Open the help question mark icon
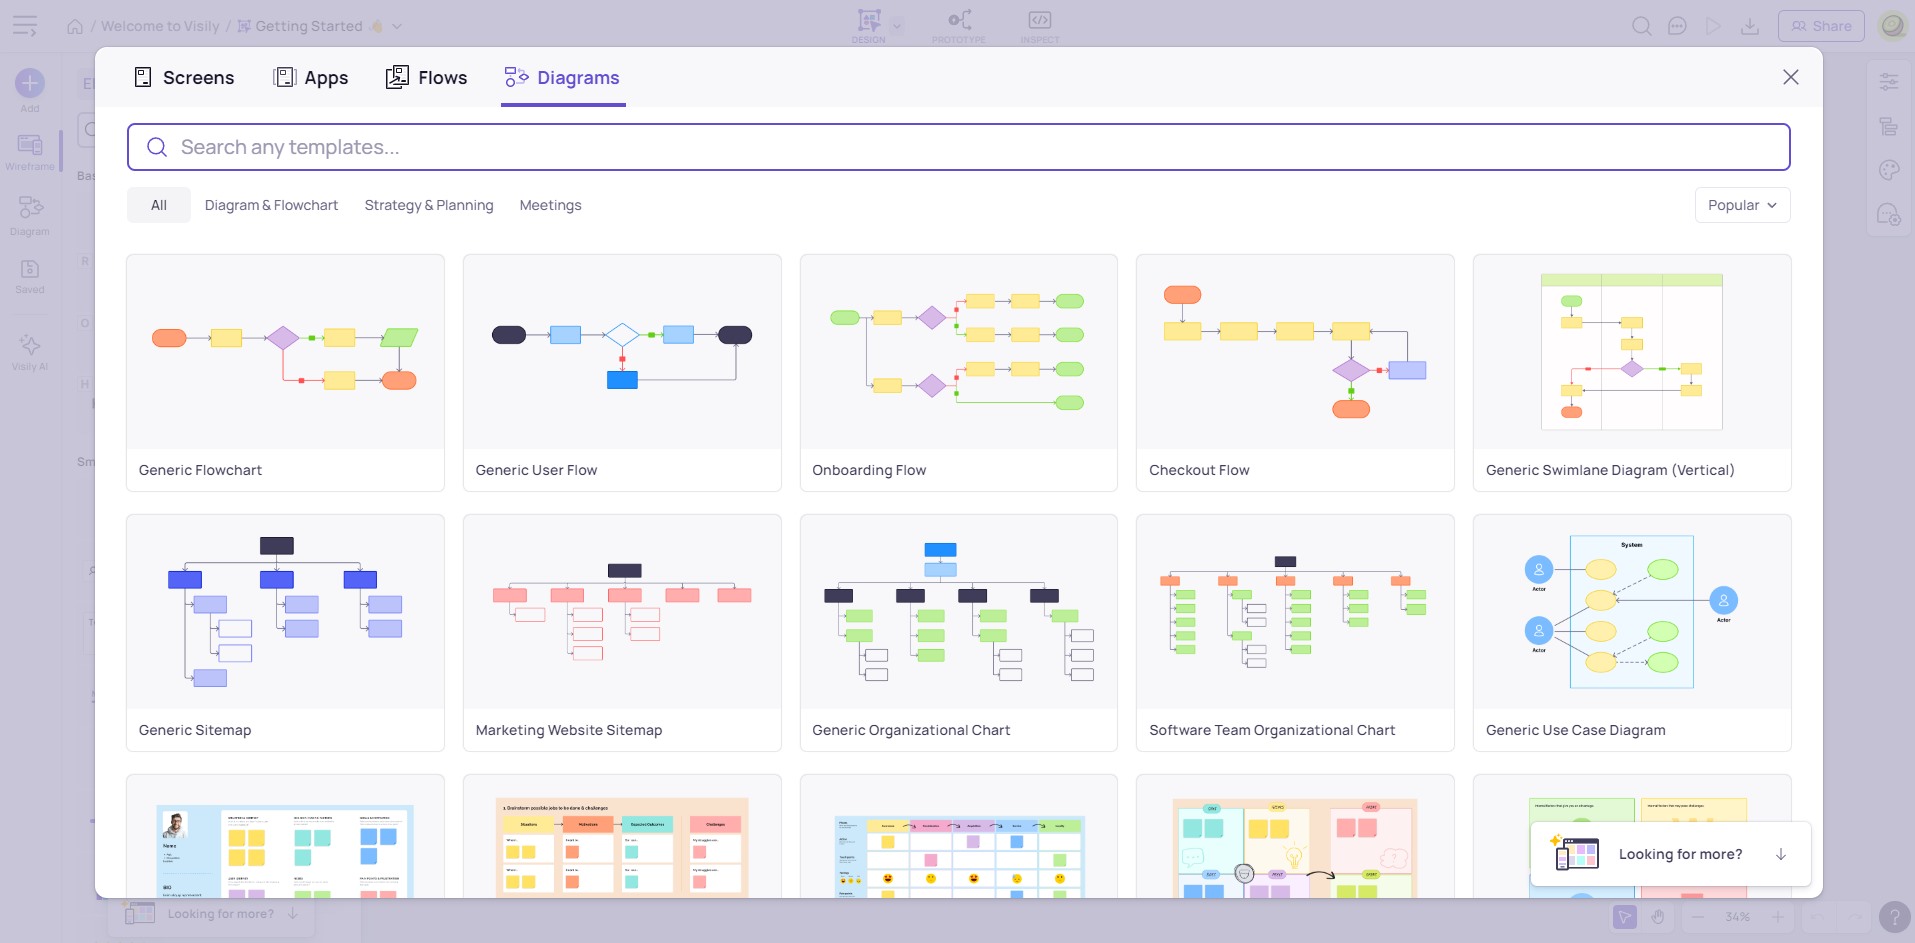1915x943 pixels. pyautogui.click(x=1894, y=917)
